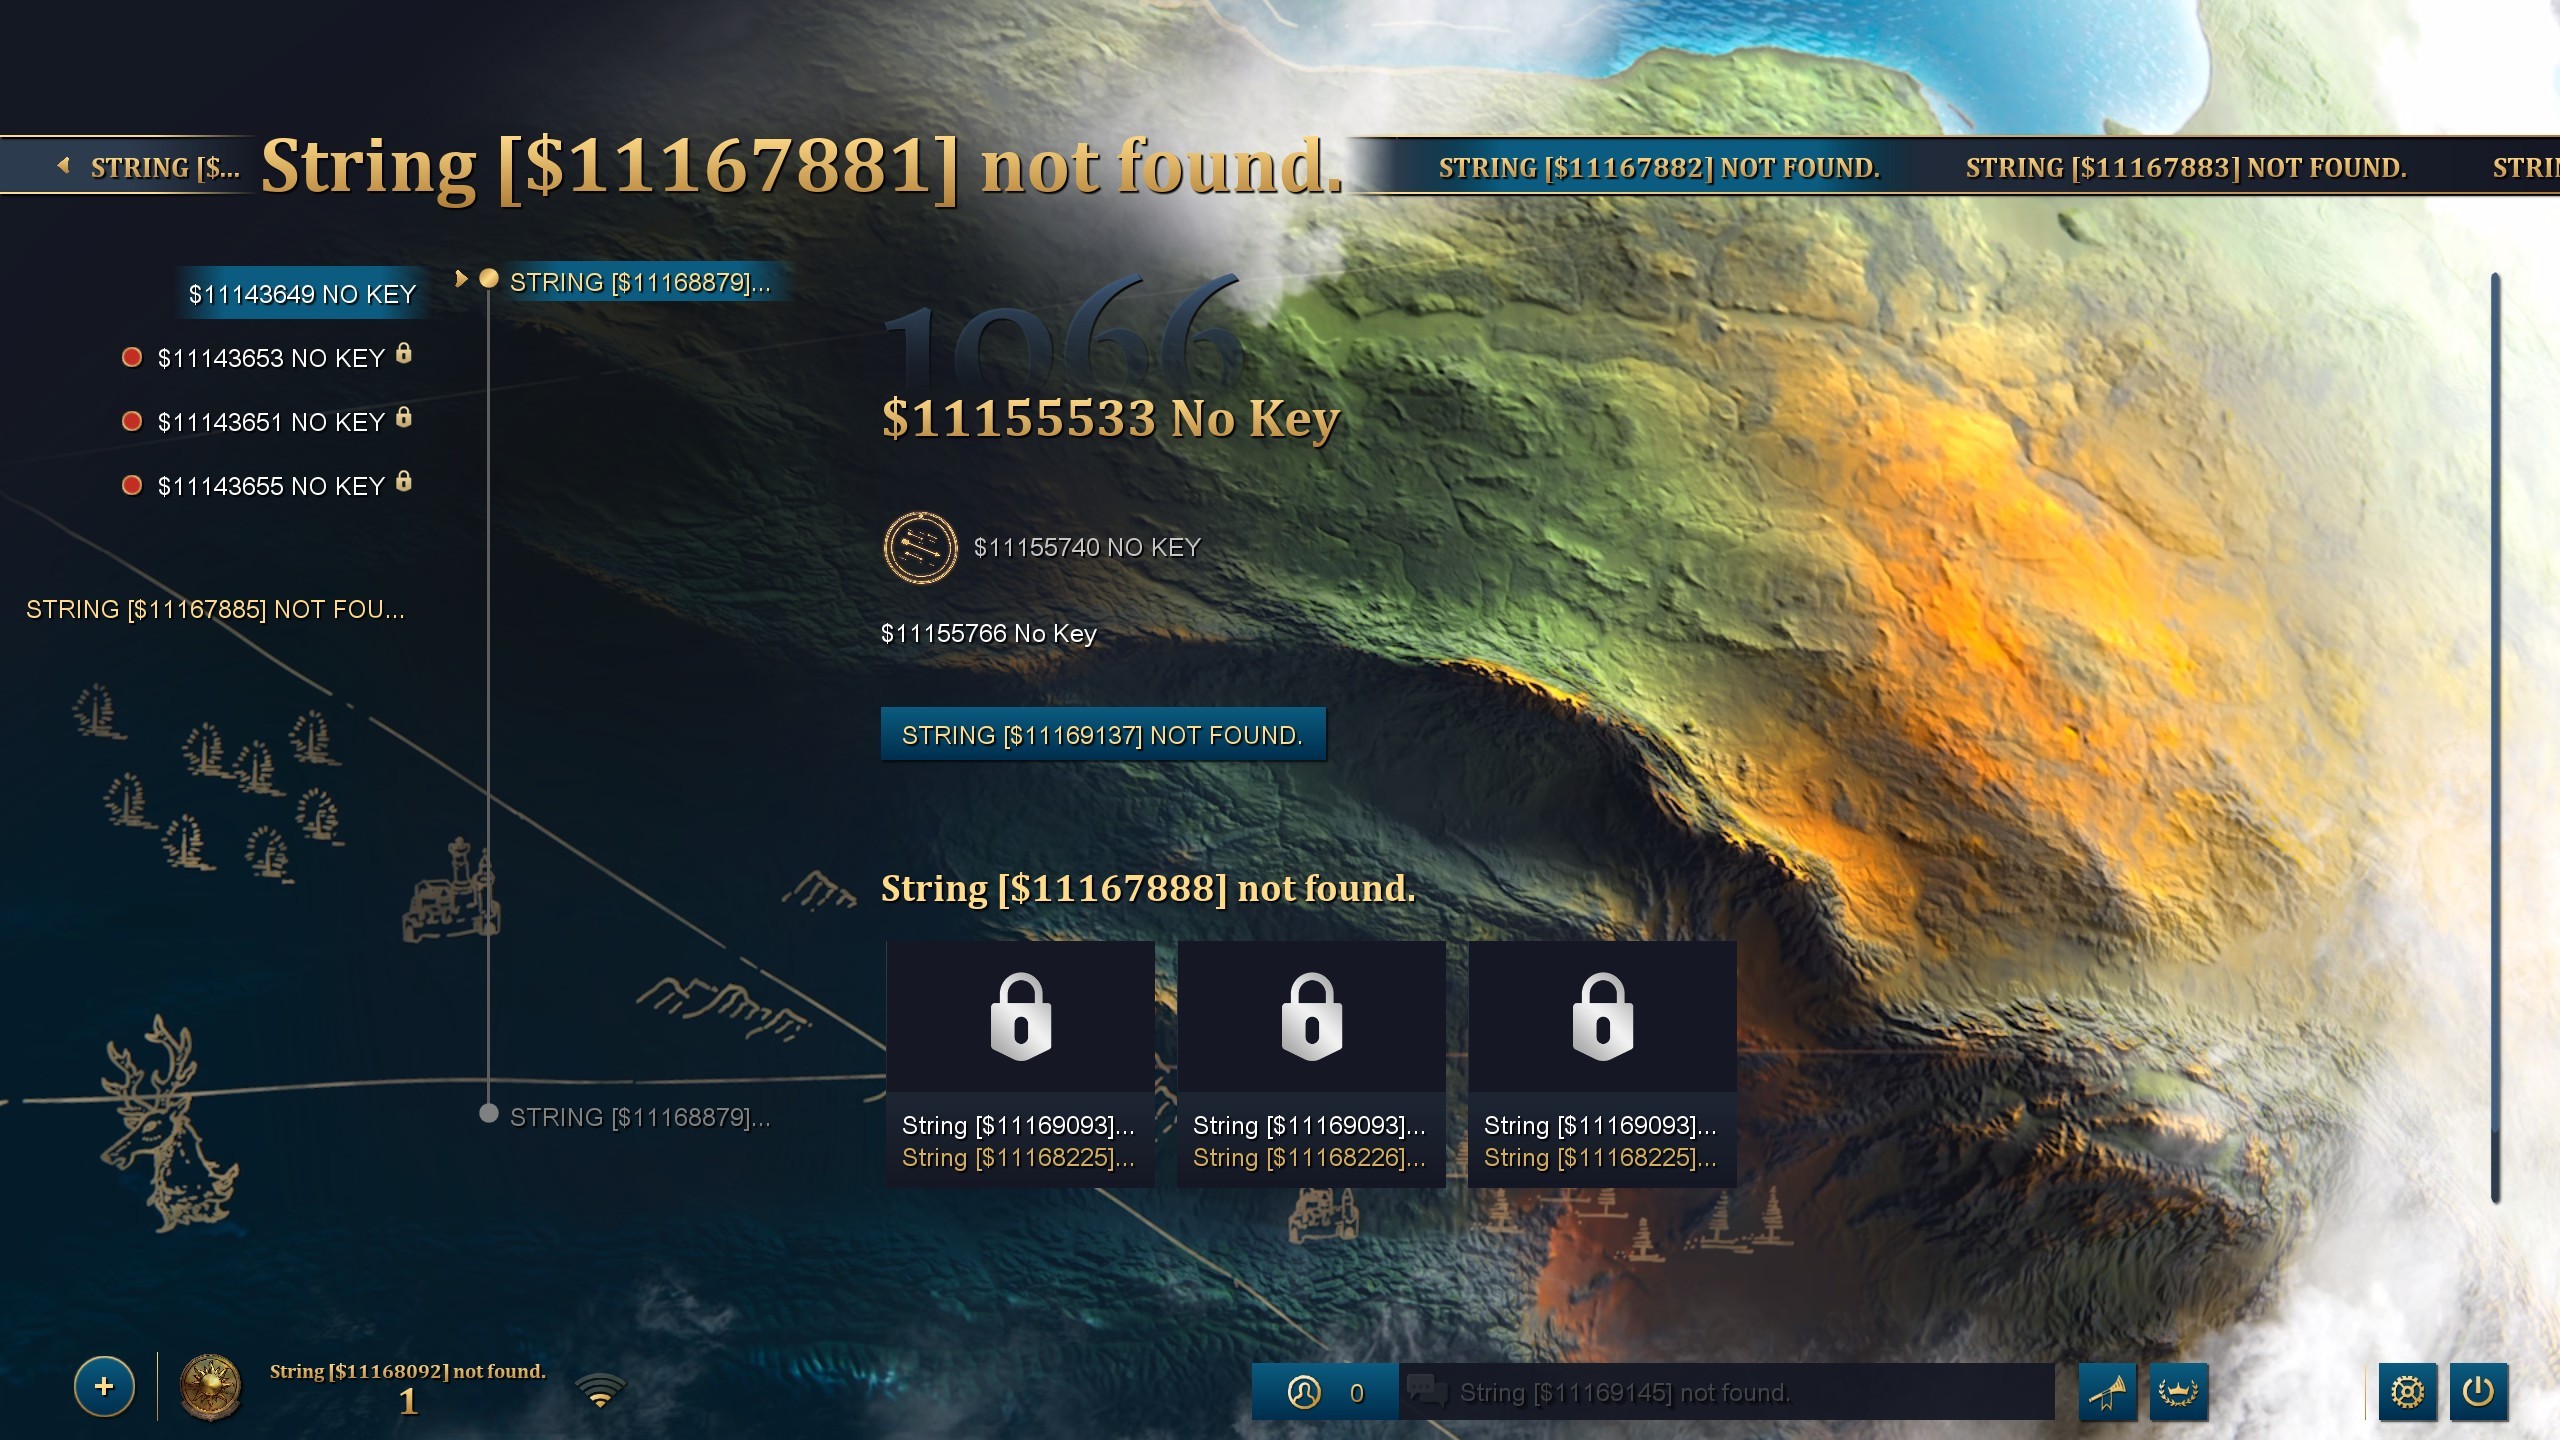Expand the arrow beside STRING [$11168879] top node
This screenshot has height=1440, width=2560.
point(461,279)
